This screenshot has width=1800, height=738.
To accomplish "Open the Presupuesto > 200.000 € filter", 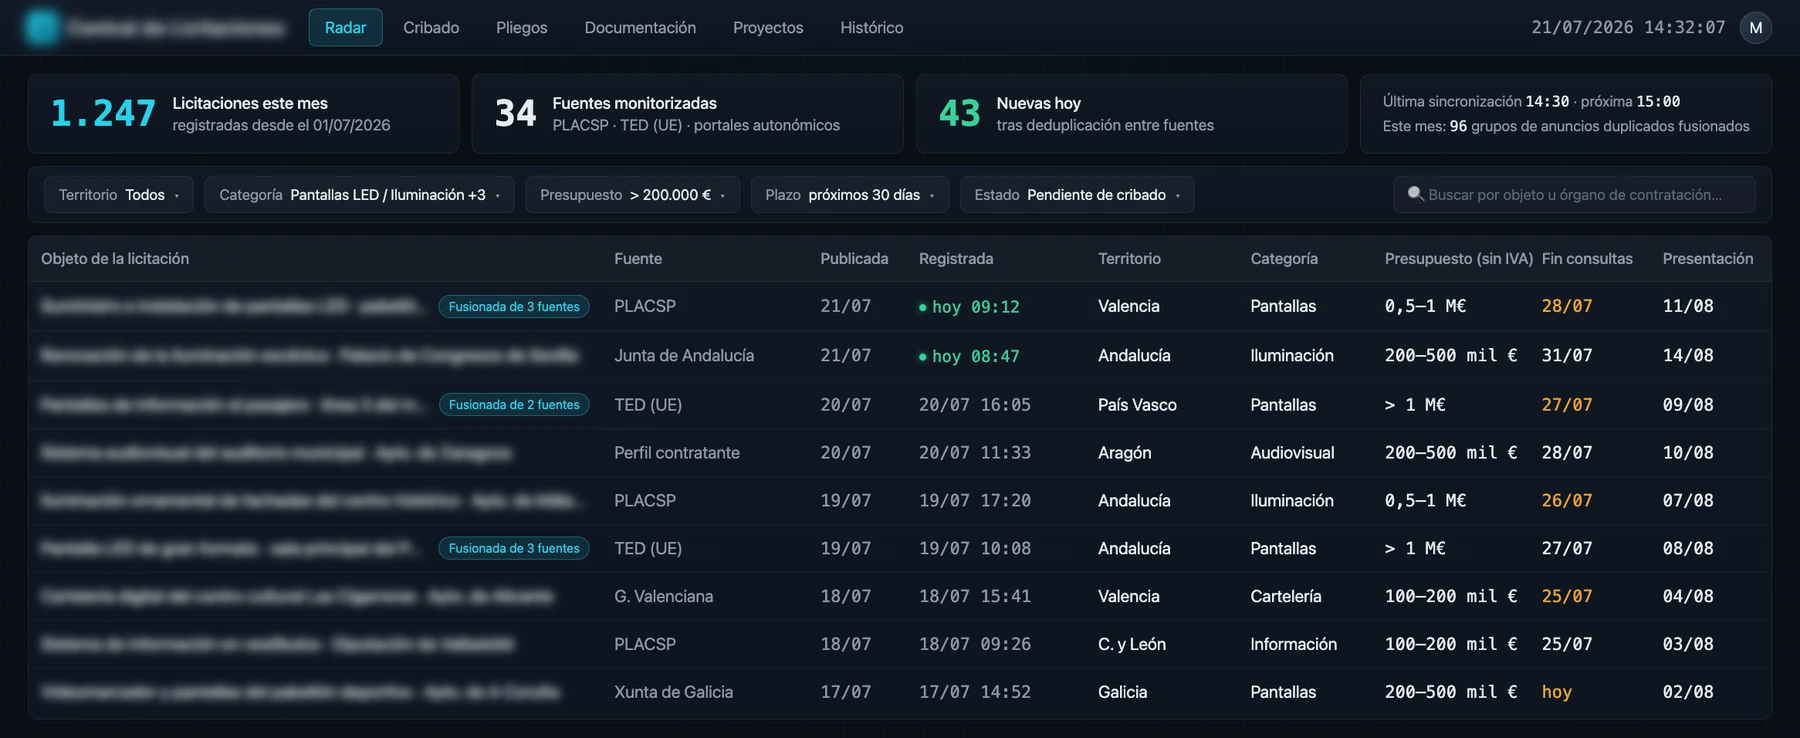I will click(632, 195).
